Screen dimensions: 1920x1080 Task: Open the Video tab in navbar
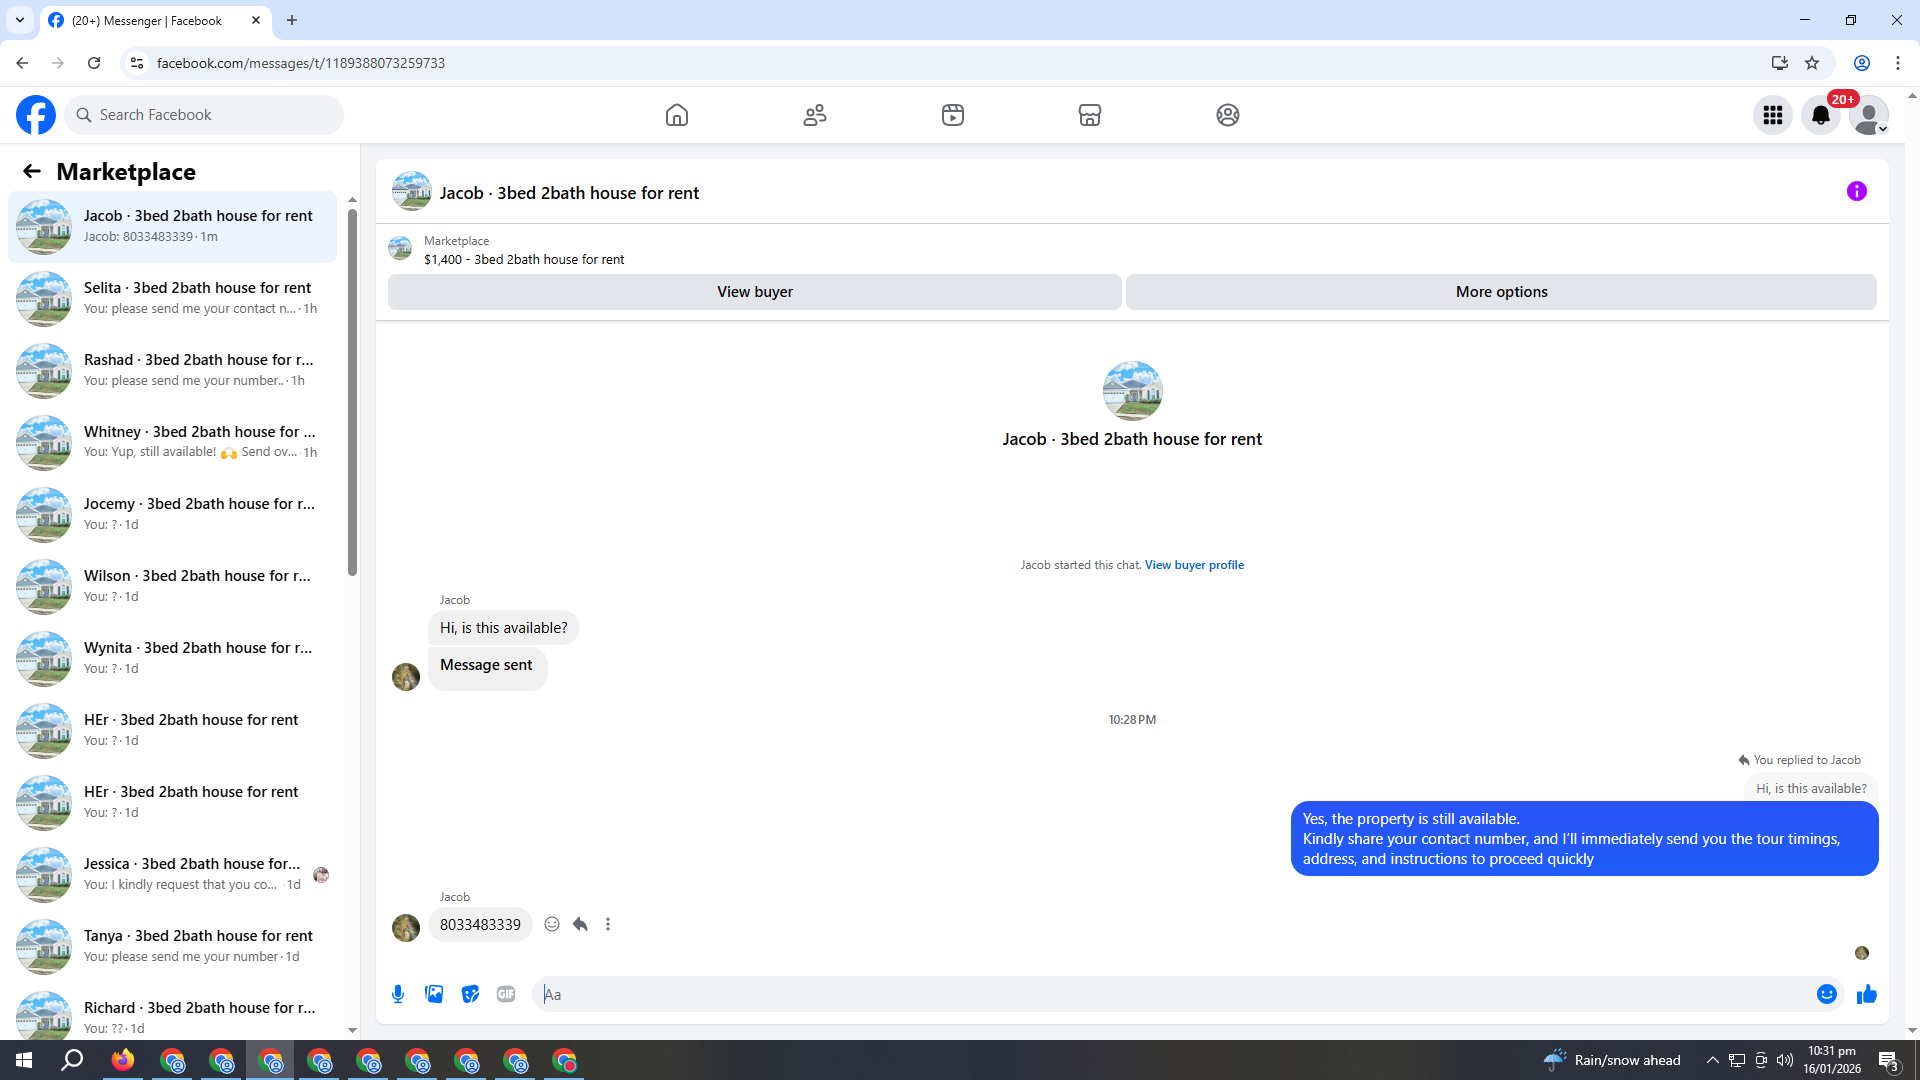(x=952, y=115)
